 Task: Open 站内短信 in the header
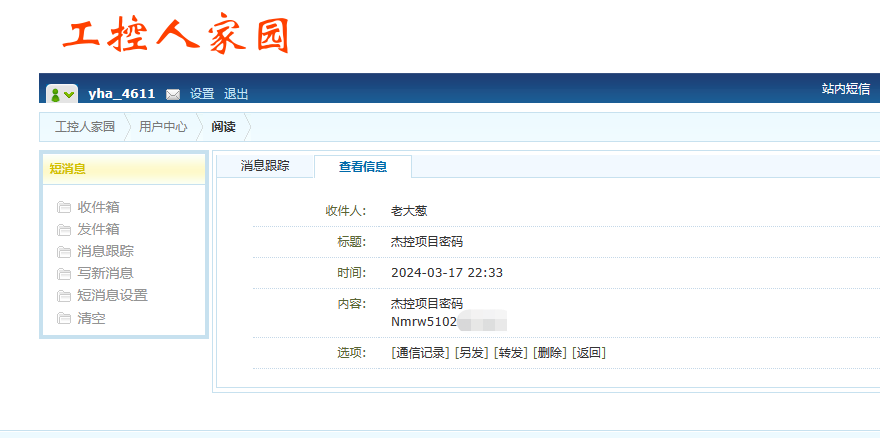845,89
